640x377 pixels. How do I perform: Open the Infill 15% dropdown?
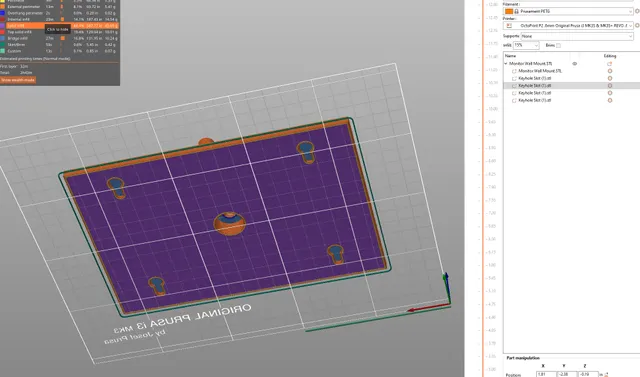tap(526, 45)
